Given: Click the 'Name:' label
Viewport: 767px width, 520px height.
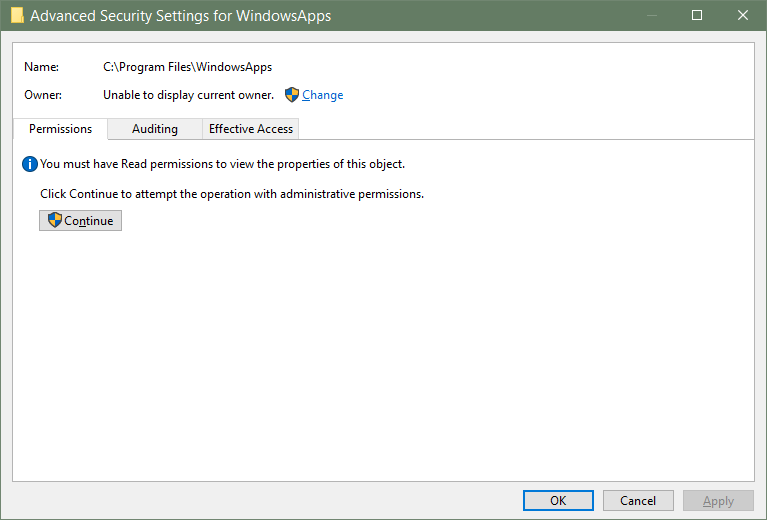Looking at the screenshot, I should 42,67.
